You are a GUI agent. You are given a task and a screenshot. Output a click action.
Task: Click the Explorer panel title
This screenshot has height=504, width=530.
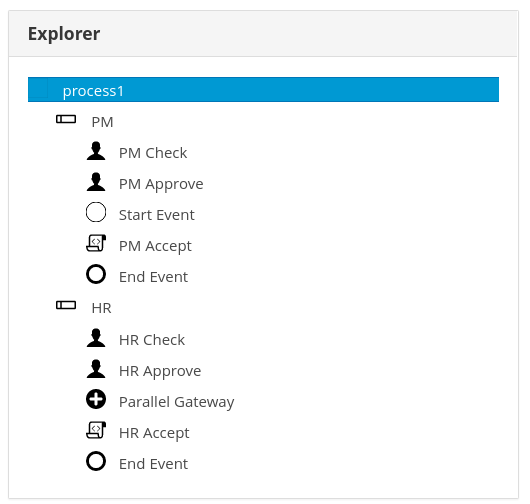pyautogui.click(x=64, y=34)
